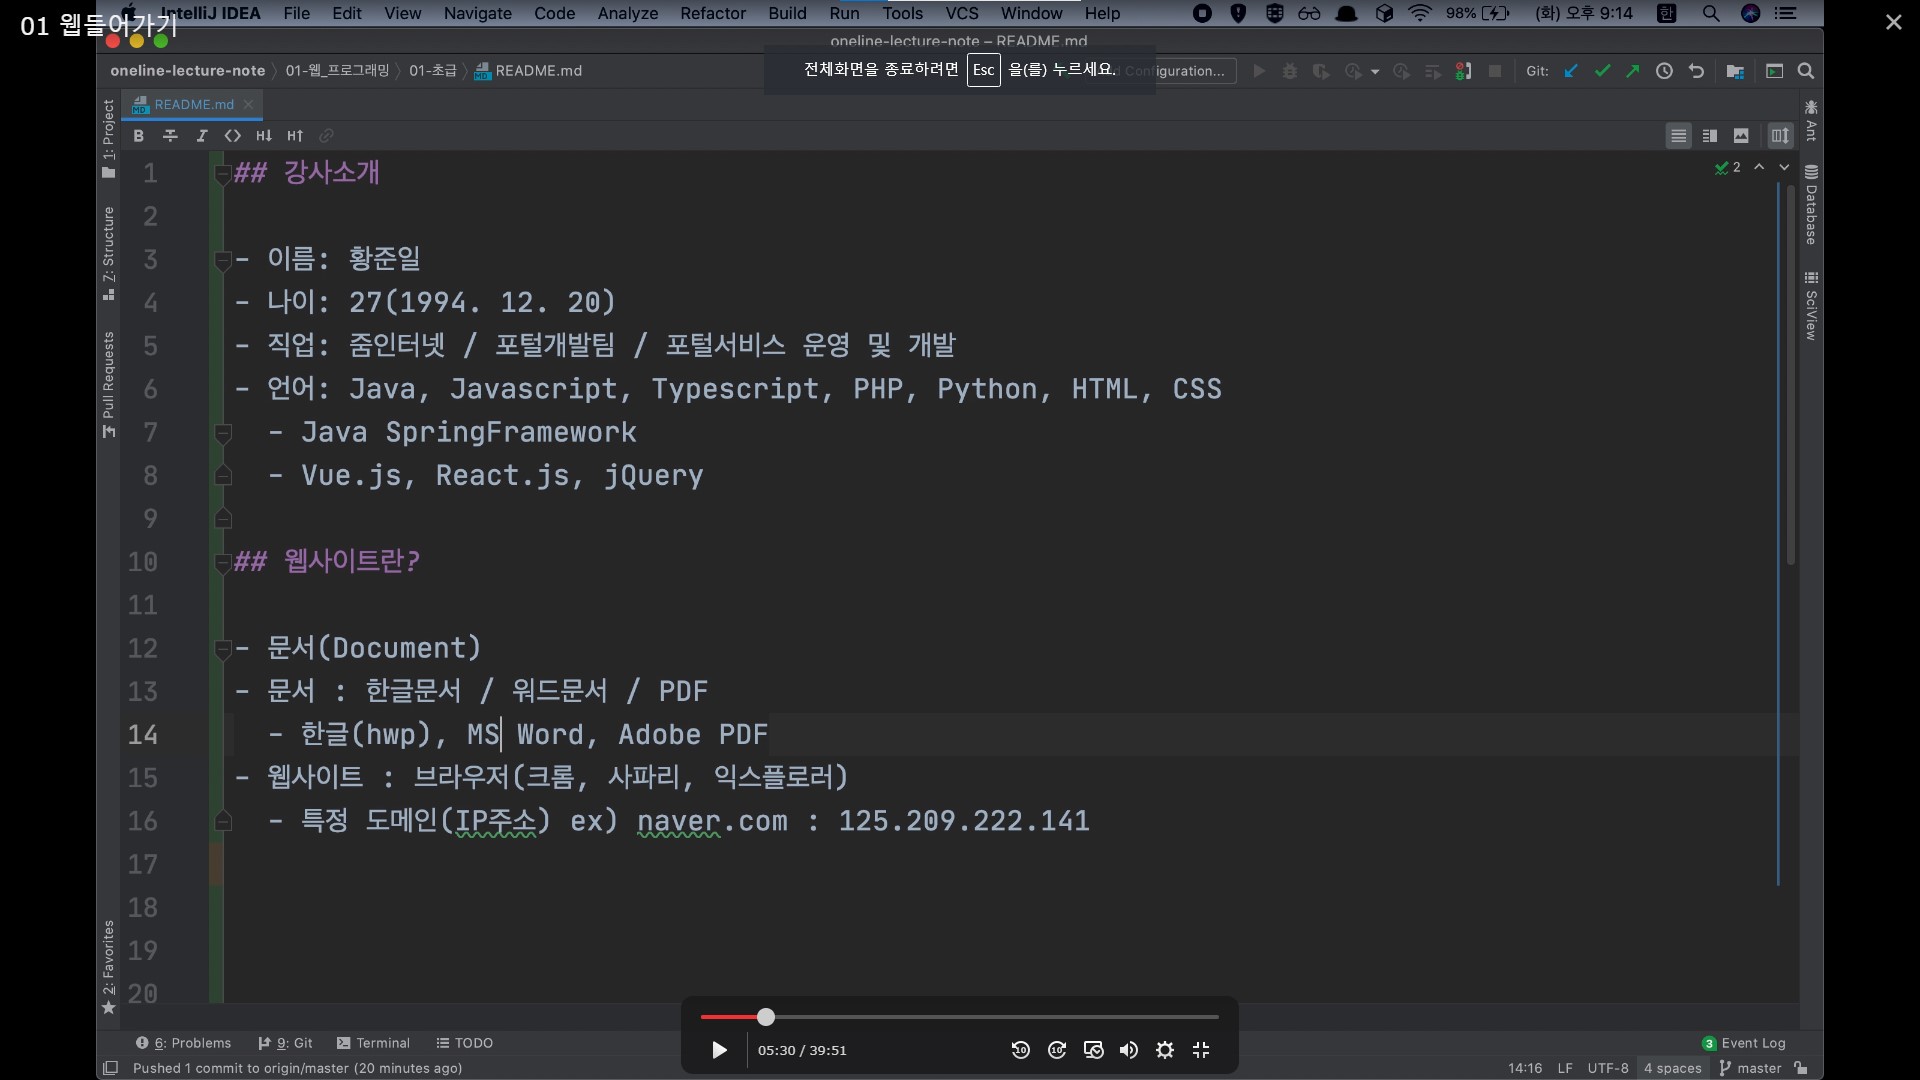Apply italic formatting in Markdown toolbar
This screenshot has width=1920, height=1080.
pyautogui.click(x=201, y=136)
